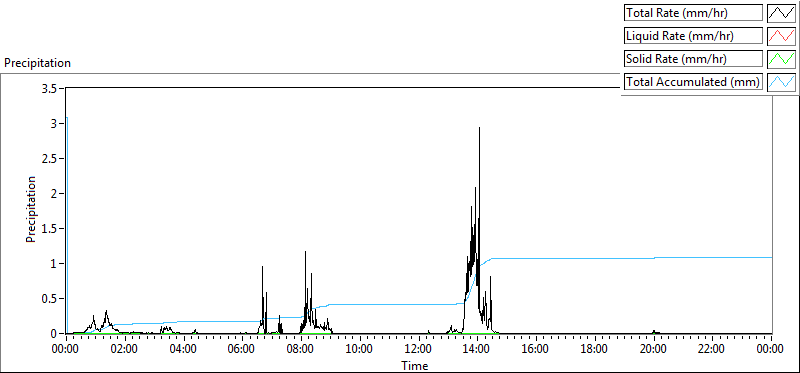Click the 04:00 time axis label
The image size is (800, 373).
click(x=184, y=350)
